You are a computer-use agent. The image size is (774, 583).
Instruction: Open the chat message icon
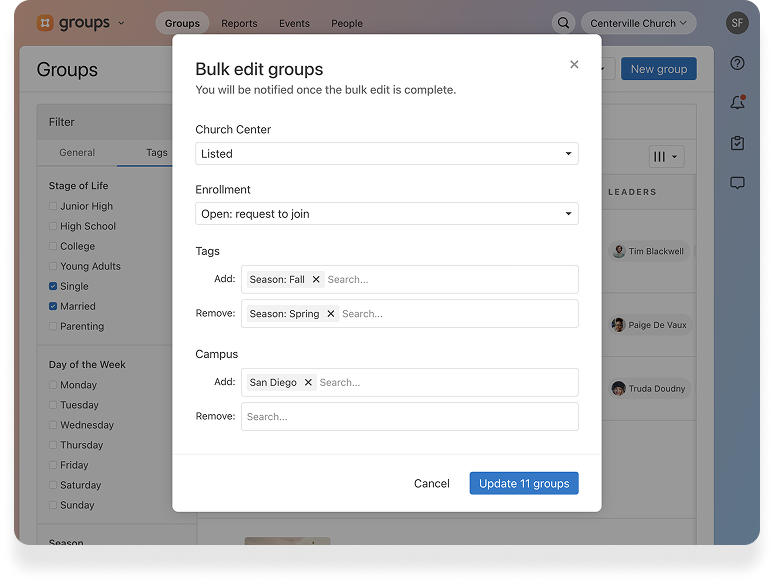(x=737, y=183)
